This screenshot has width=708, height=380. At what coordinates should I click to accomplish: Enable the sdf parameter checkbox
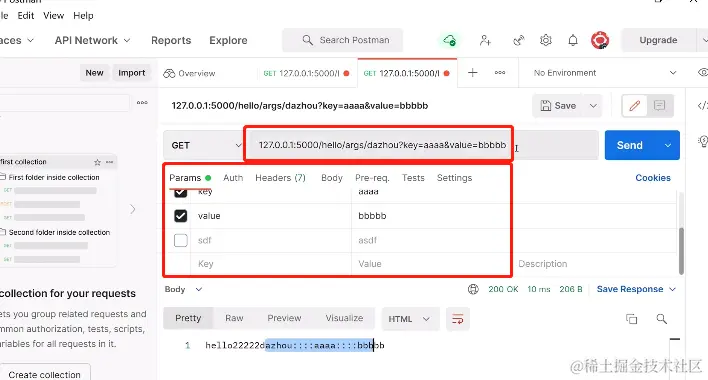181,240
